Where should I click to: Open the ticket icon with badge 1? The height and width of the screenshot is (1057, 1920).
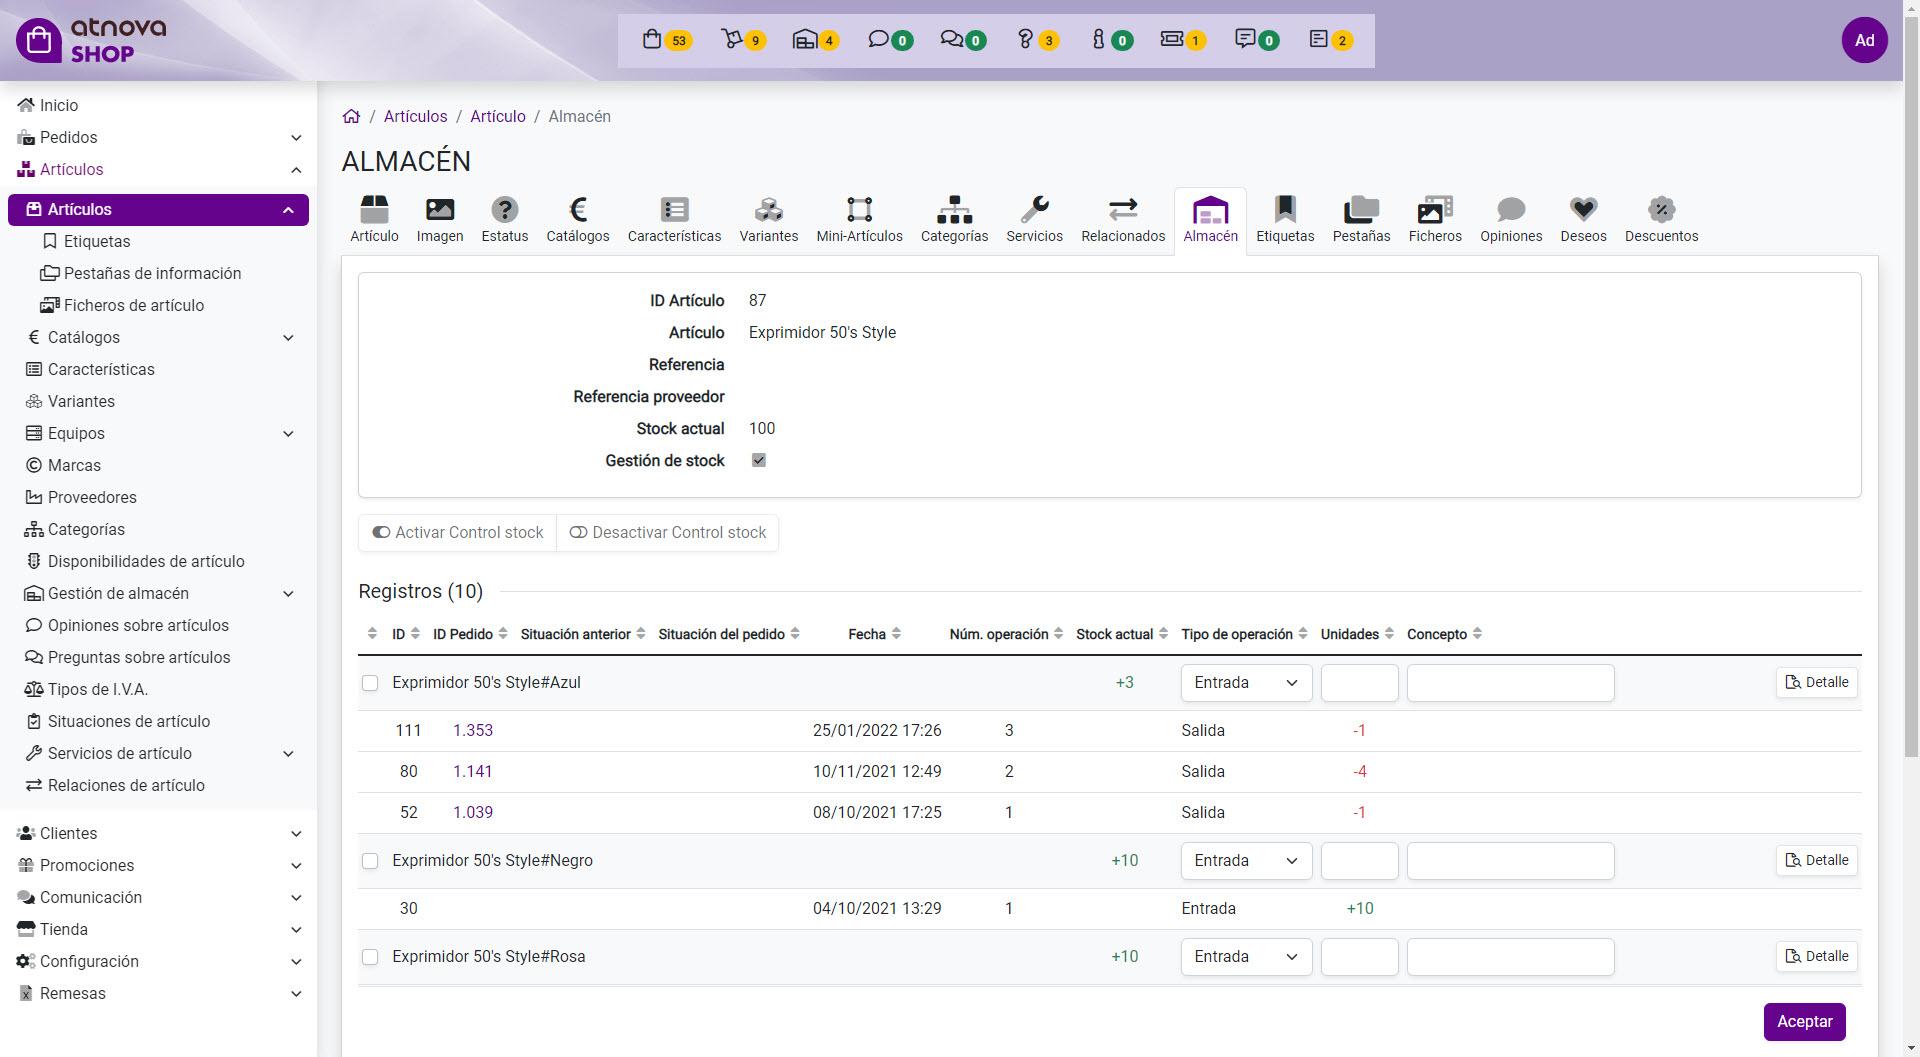[1183, 40]
